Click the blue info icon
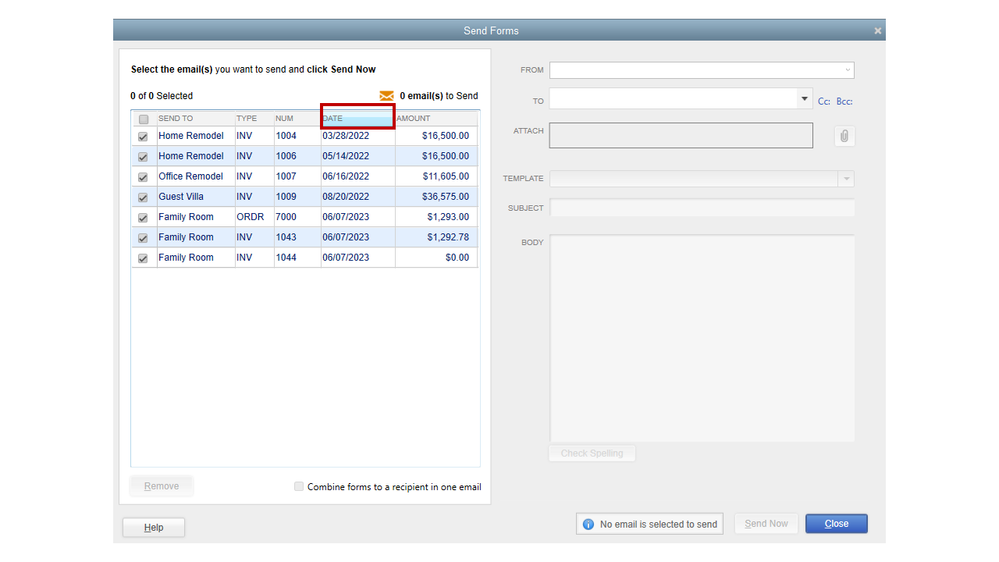 [588, 524]
